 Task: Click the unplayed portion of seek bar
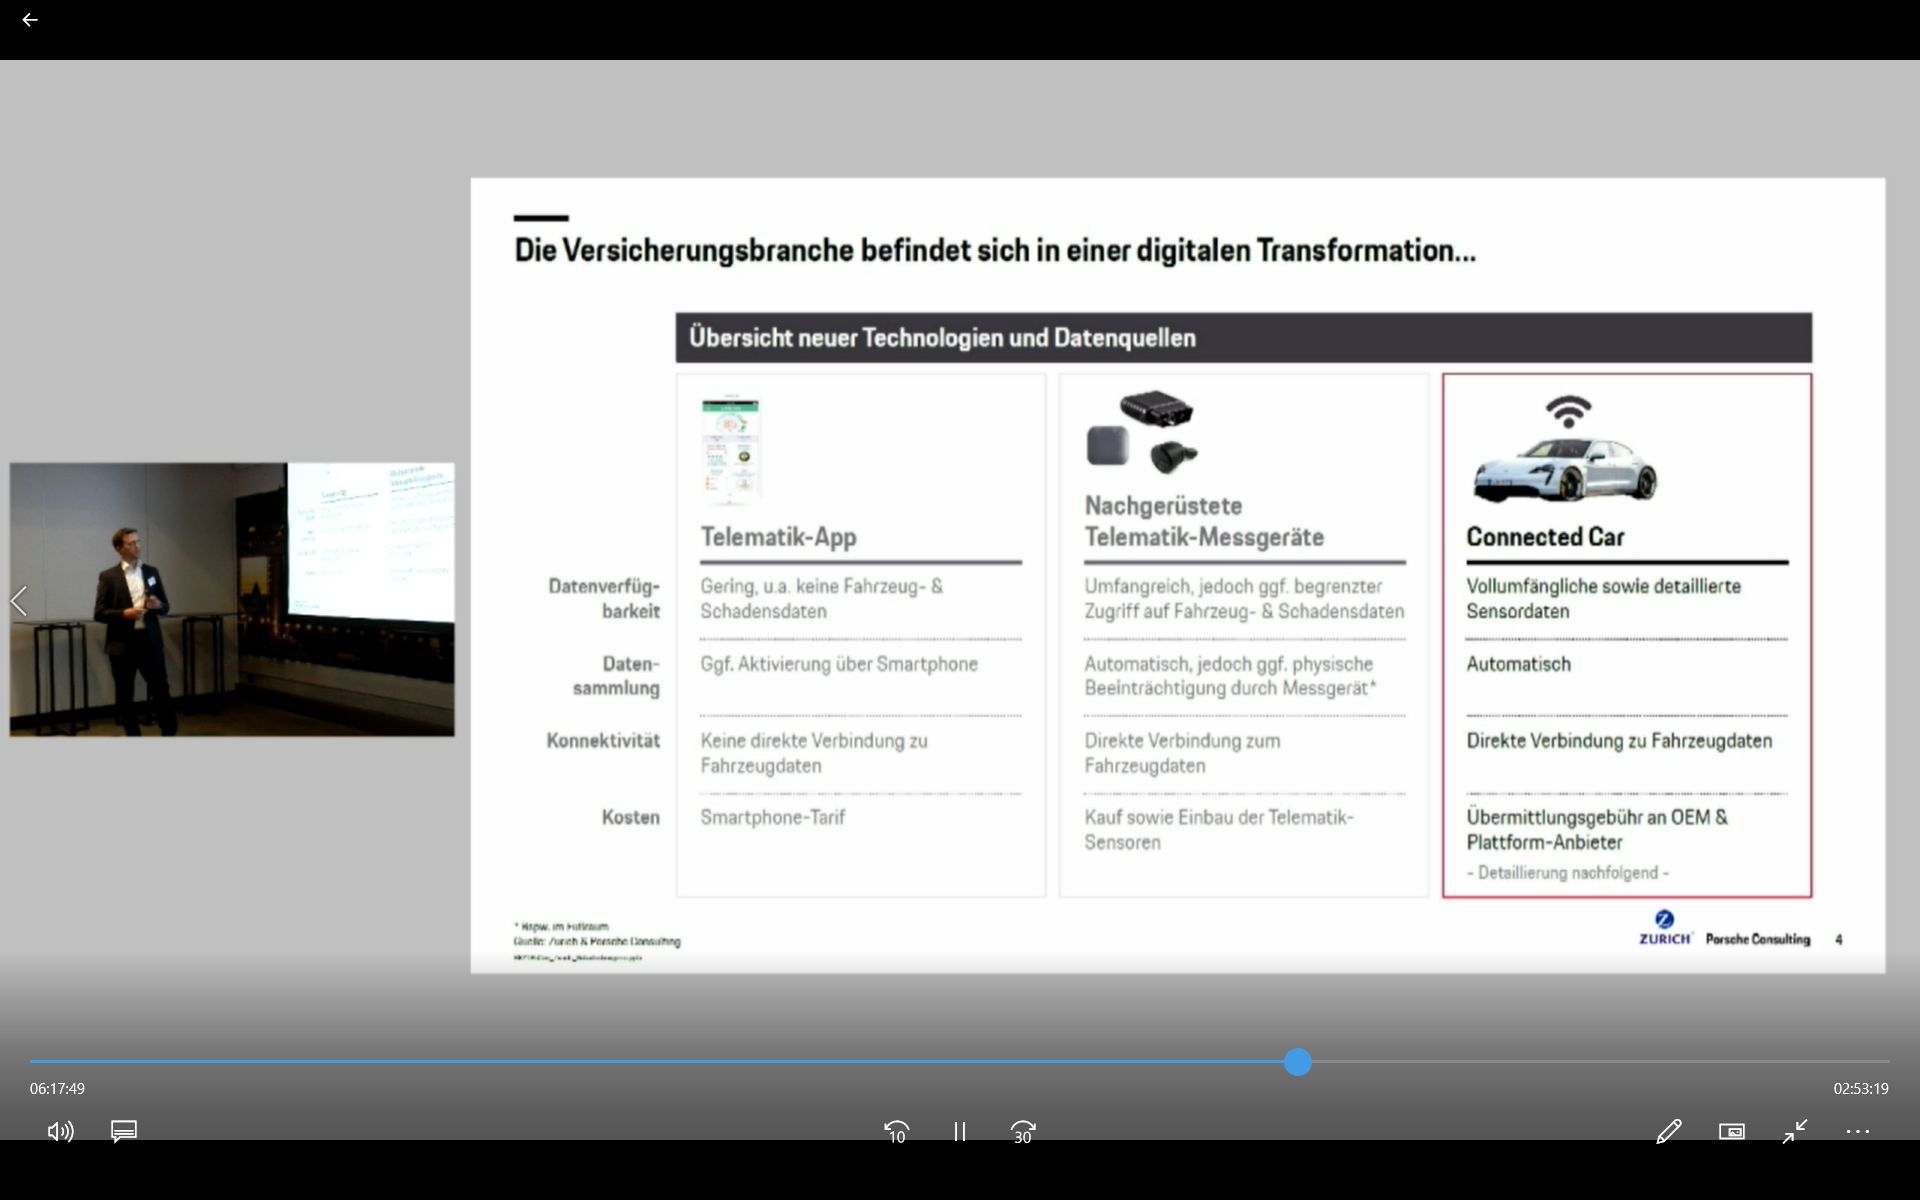pyautogui.click(x=1600, y=1062)
